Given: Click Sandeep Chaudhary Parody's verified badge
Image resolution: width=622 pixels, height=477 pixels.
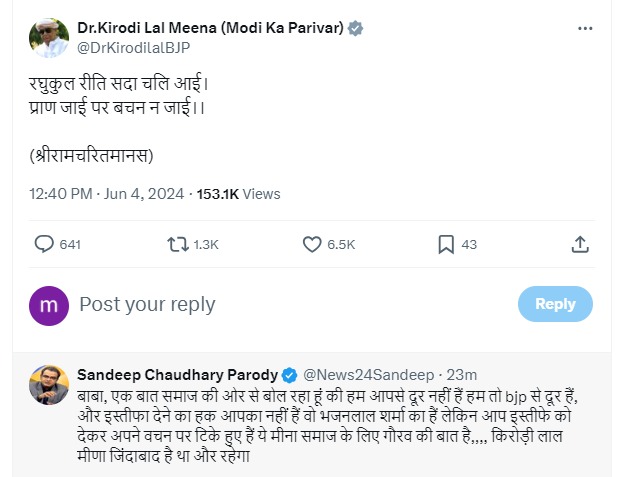Looking at the screenshot, I should (x=289, y=375).
